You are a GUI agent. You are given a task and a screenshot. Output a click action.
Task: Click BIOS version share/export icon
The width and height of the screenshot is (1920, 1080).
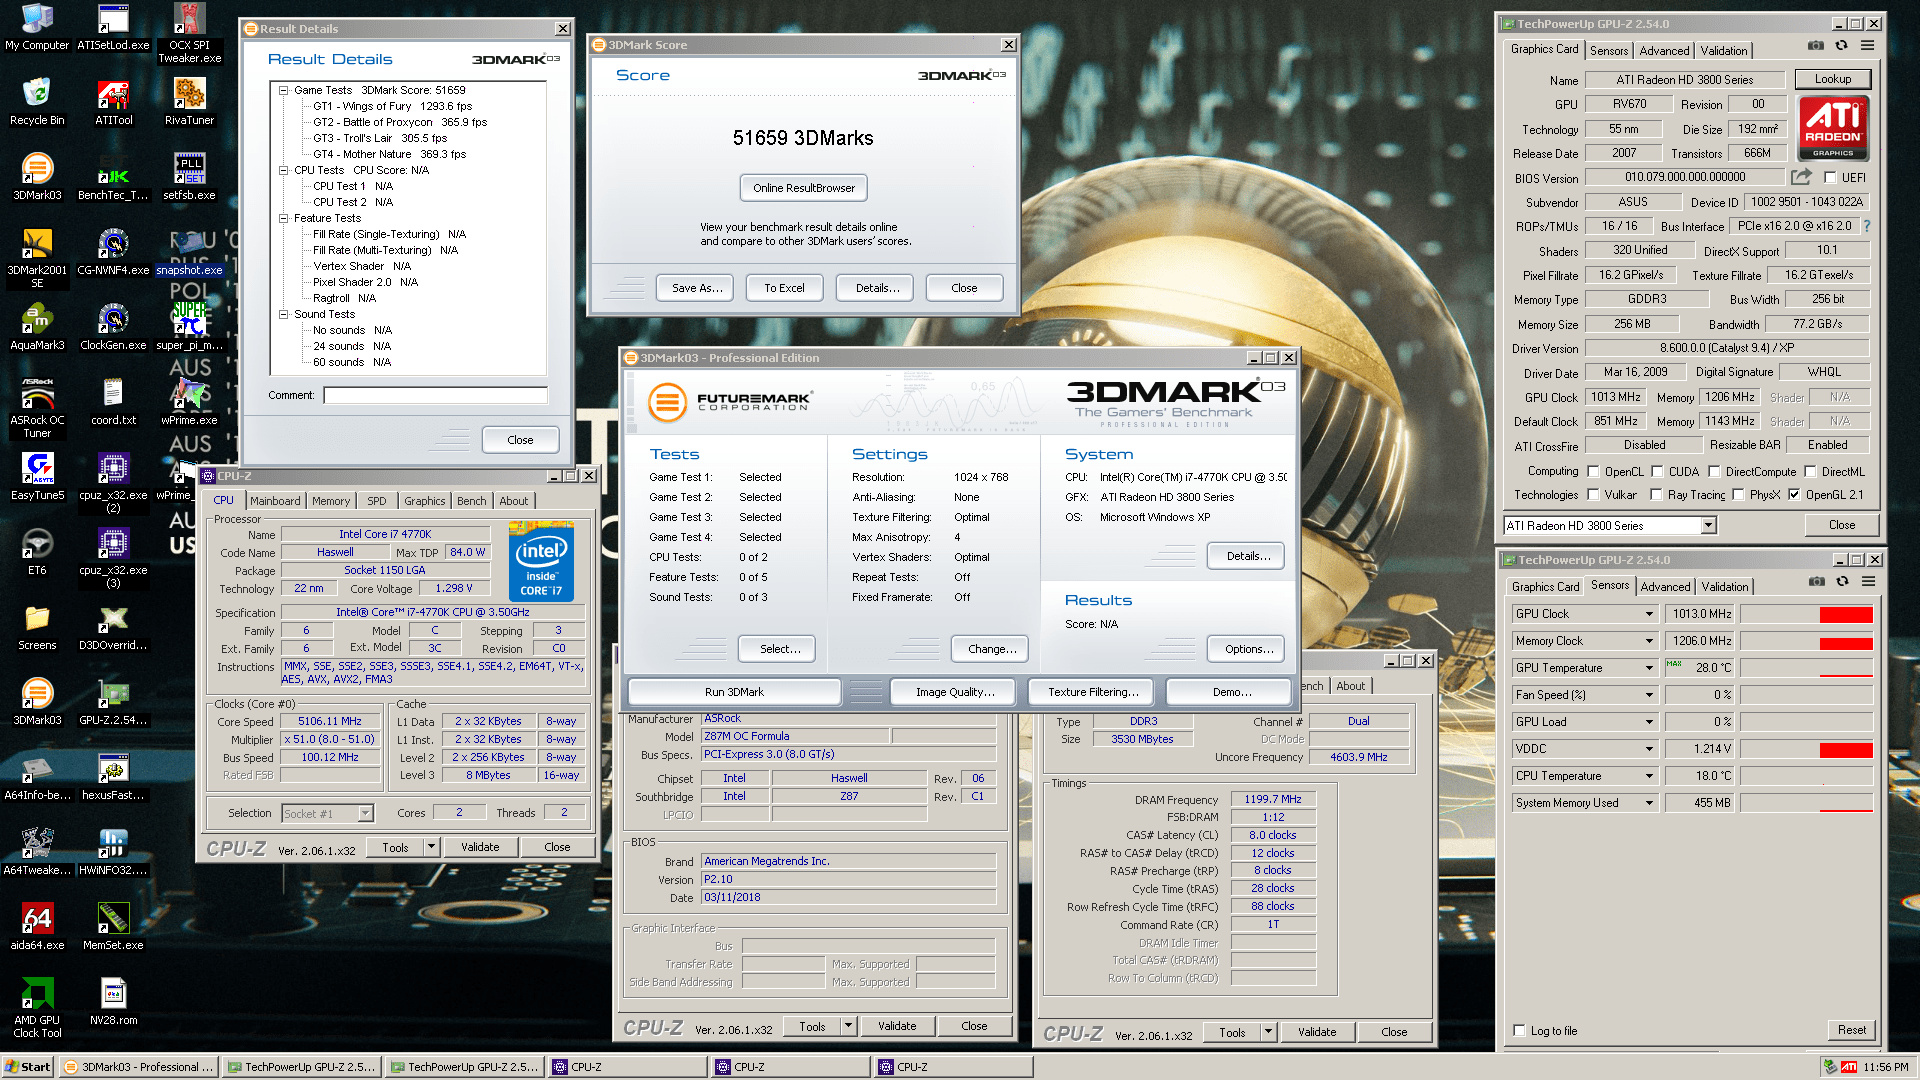point(1801,177)
